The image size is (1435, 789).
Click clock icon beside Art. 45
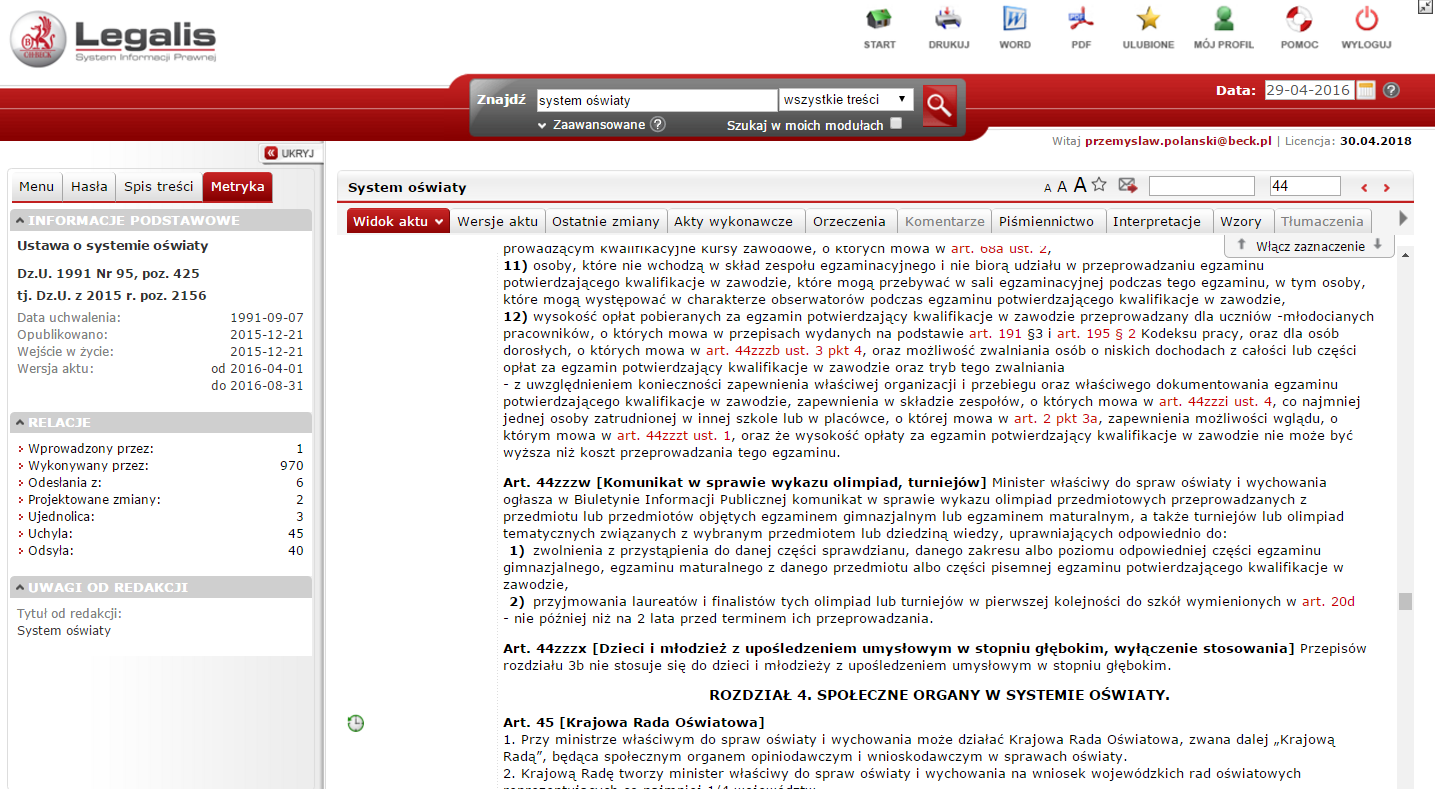coord(356,723)
